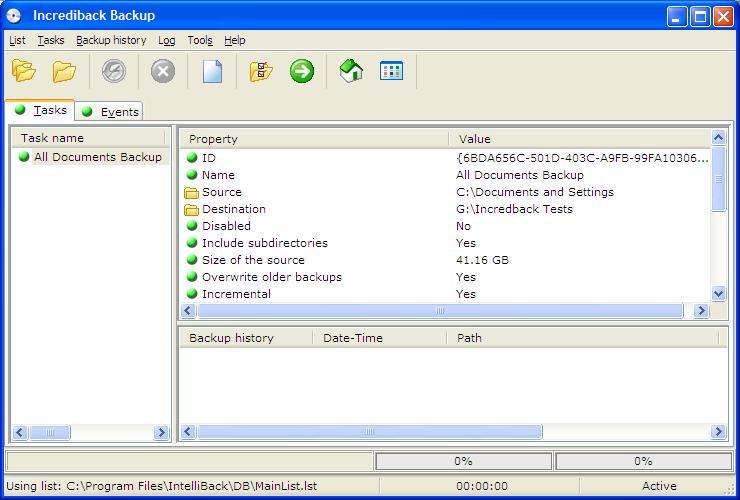This screenshot has width=740, height=500.
Task: Click backup history scroll left arrow
Action: pyautogui.click(x=188, y=431)
